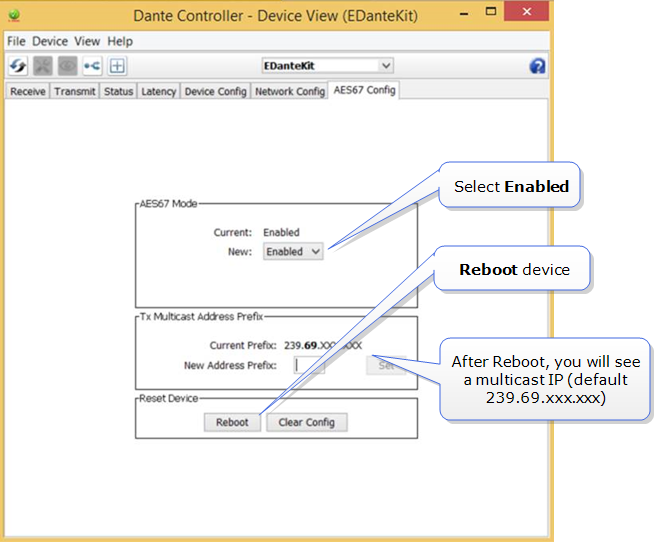The height and width of the screenshot is (542, 664).
Task: Click the plus grid toolbar icon
Action: [x=117, y=66]
